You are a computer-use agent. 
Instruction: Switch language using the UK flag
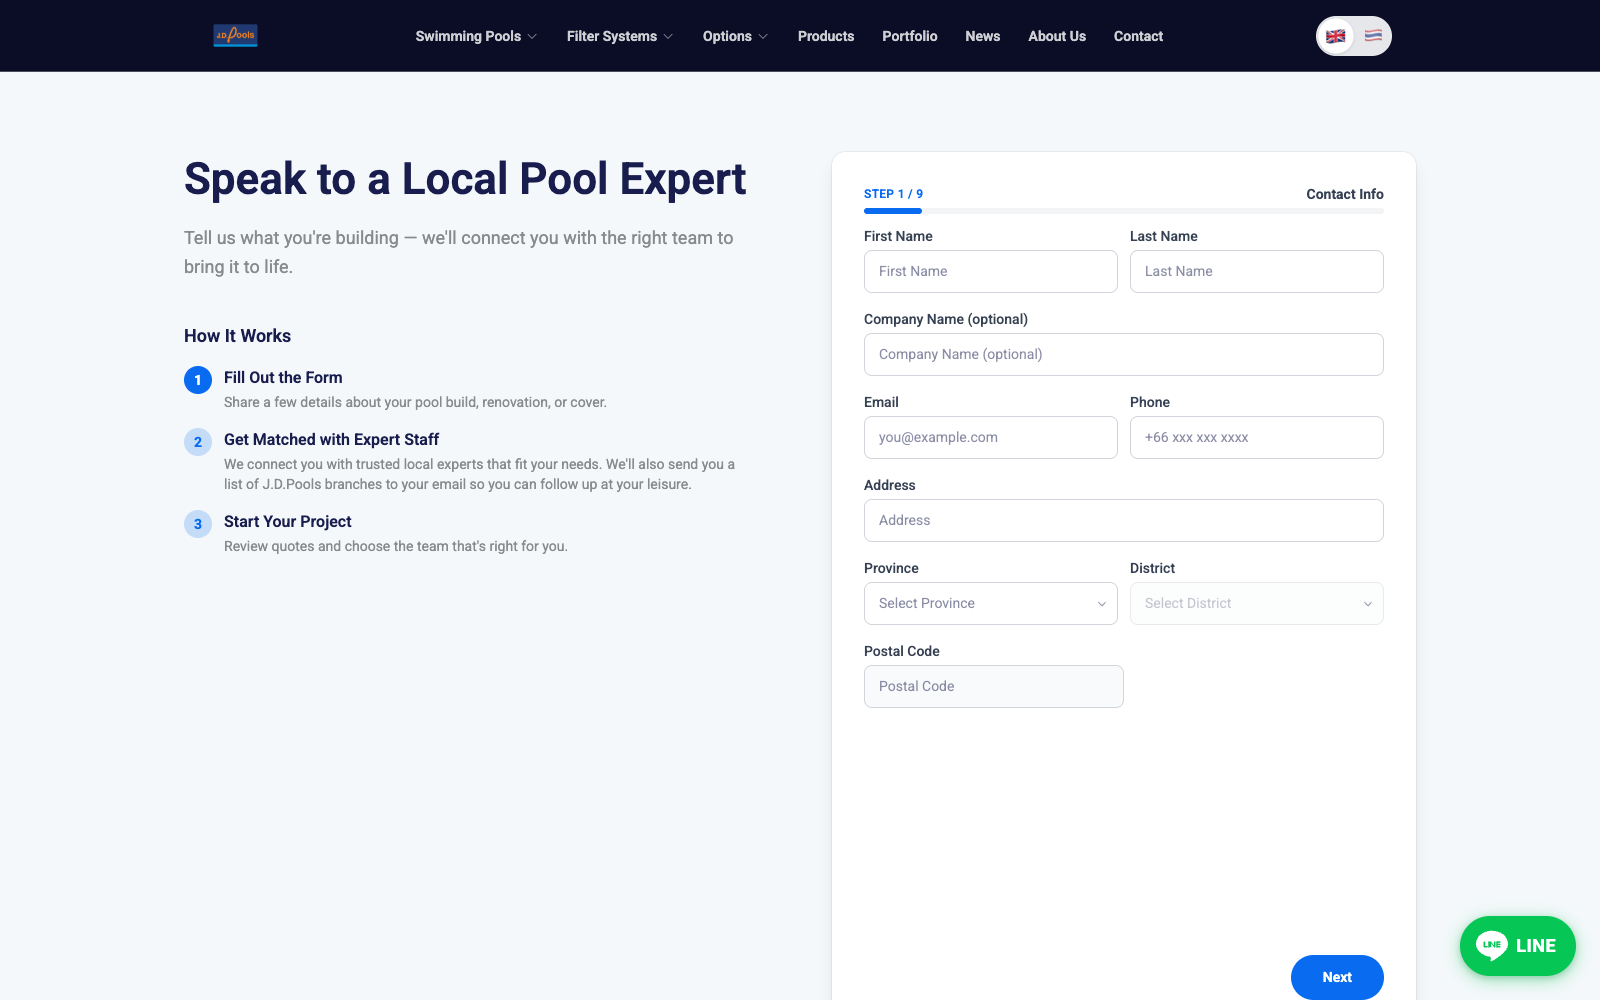[1335, 36]
